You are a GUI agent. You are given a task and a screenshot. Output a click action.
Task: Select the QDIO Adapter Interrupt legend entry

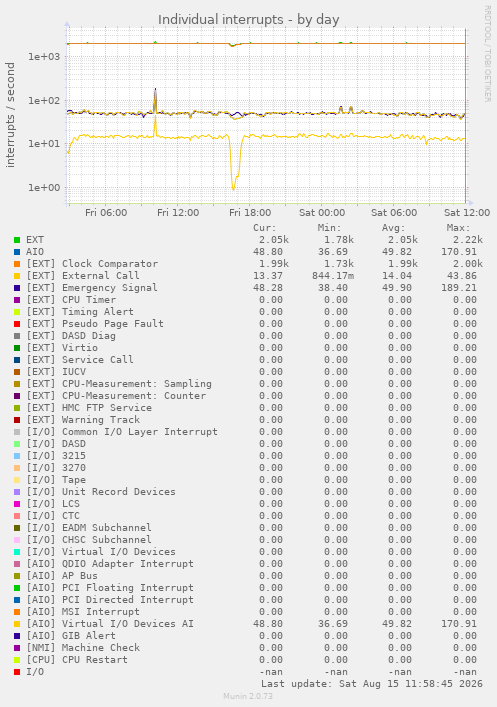point(110,564)
